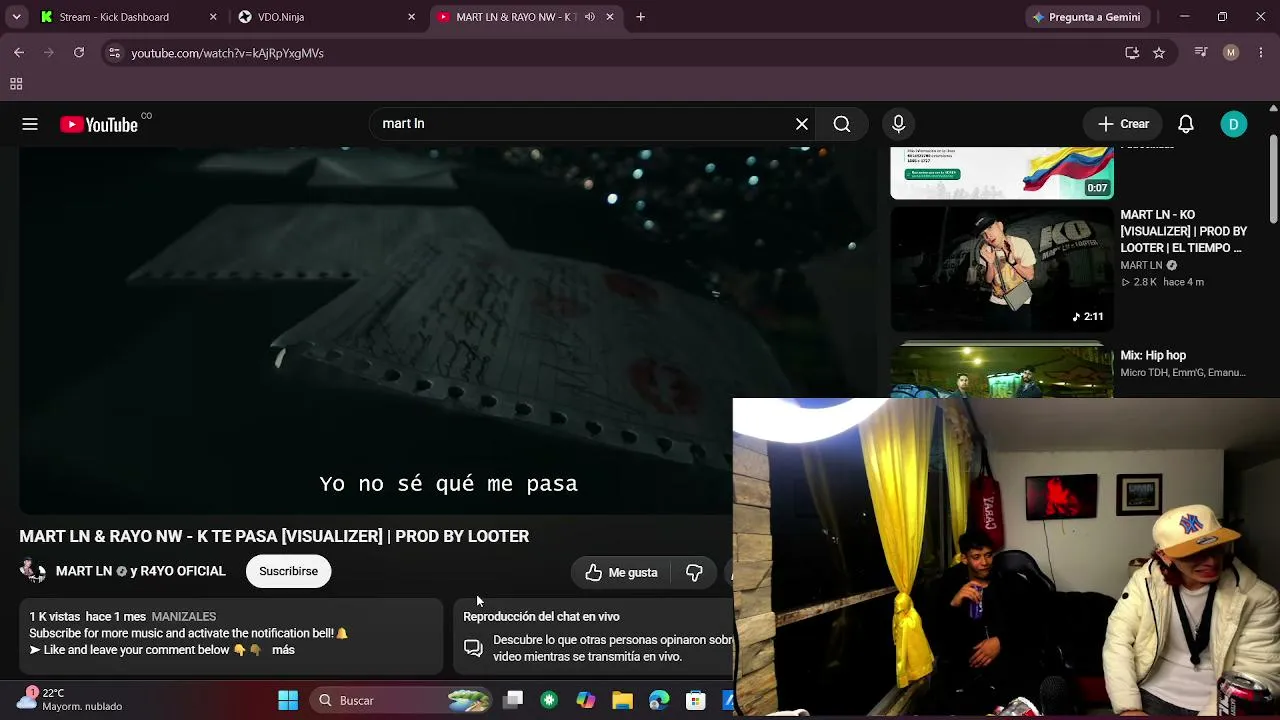The image size is (1280, 720).
Task: Install the YouTube app from address bar
Action: coord(1132,53)
